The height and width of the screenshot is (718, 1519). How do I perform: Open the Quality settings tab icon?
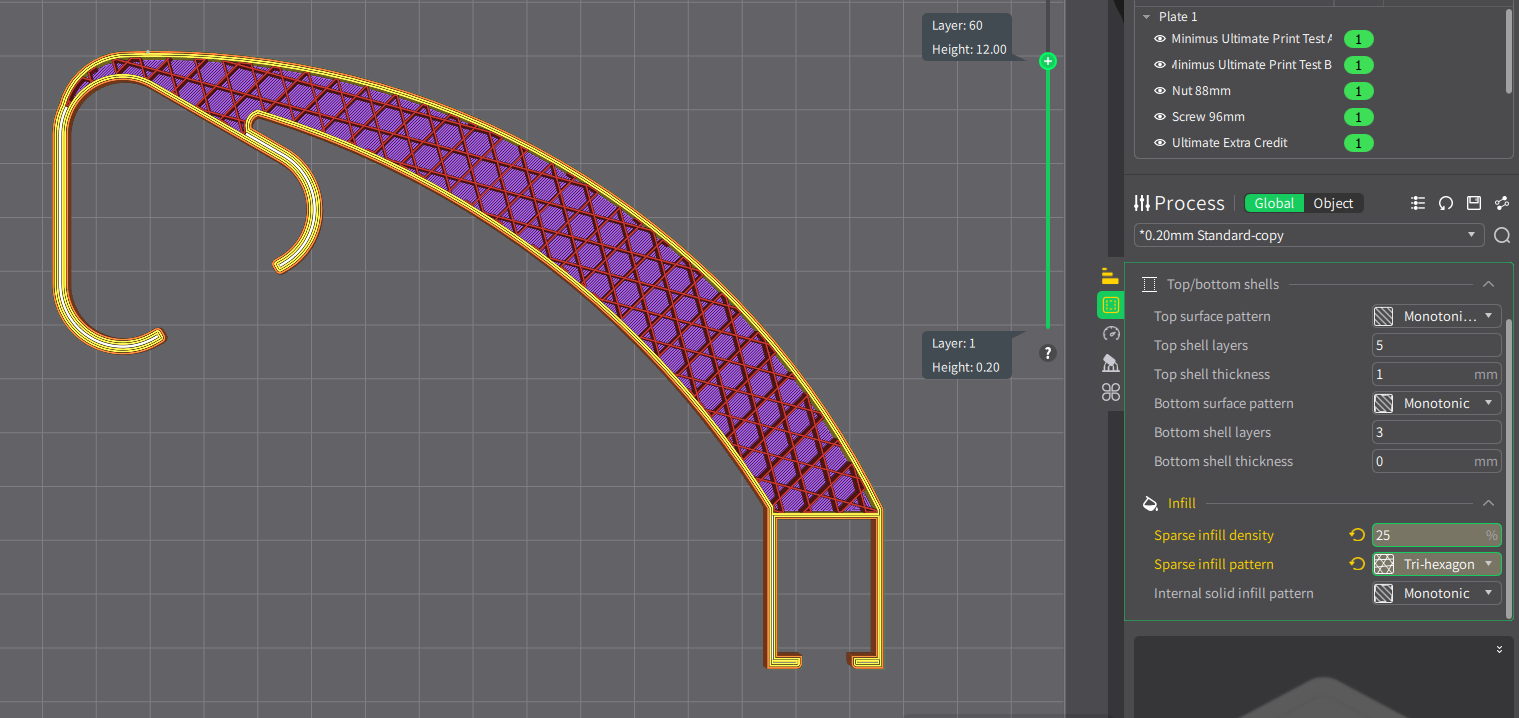tap(1110, 276)
